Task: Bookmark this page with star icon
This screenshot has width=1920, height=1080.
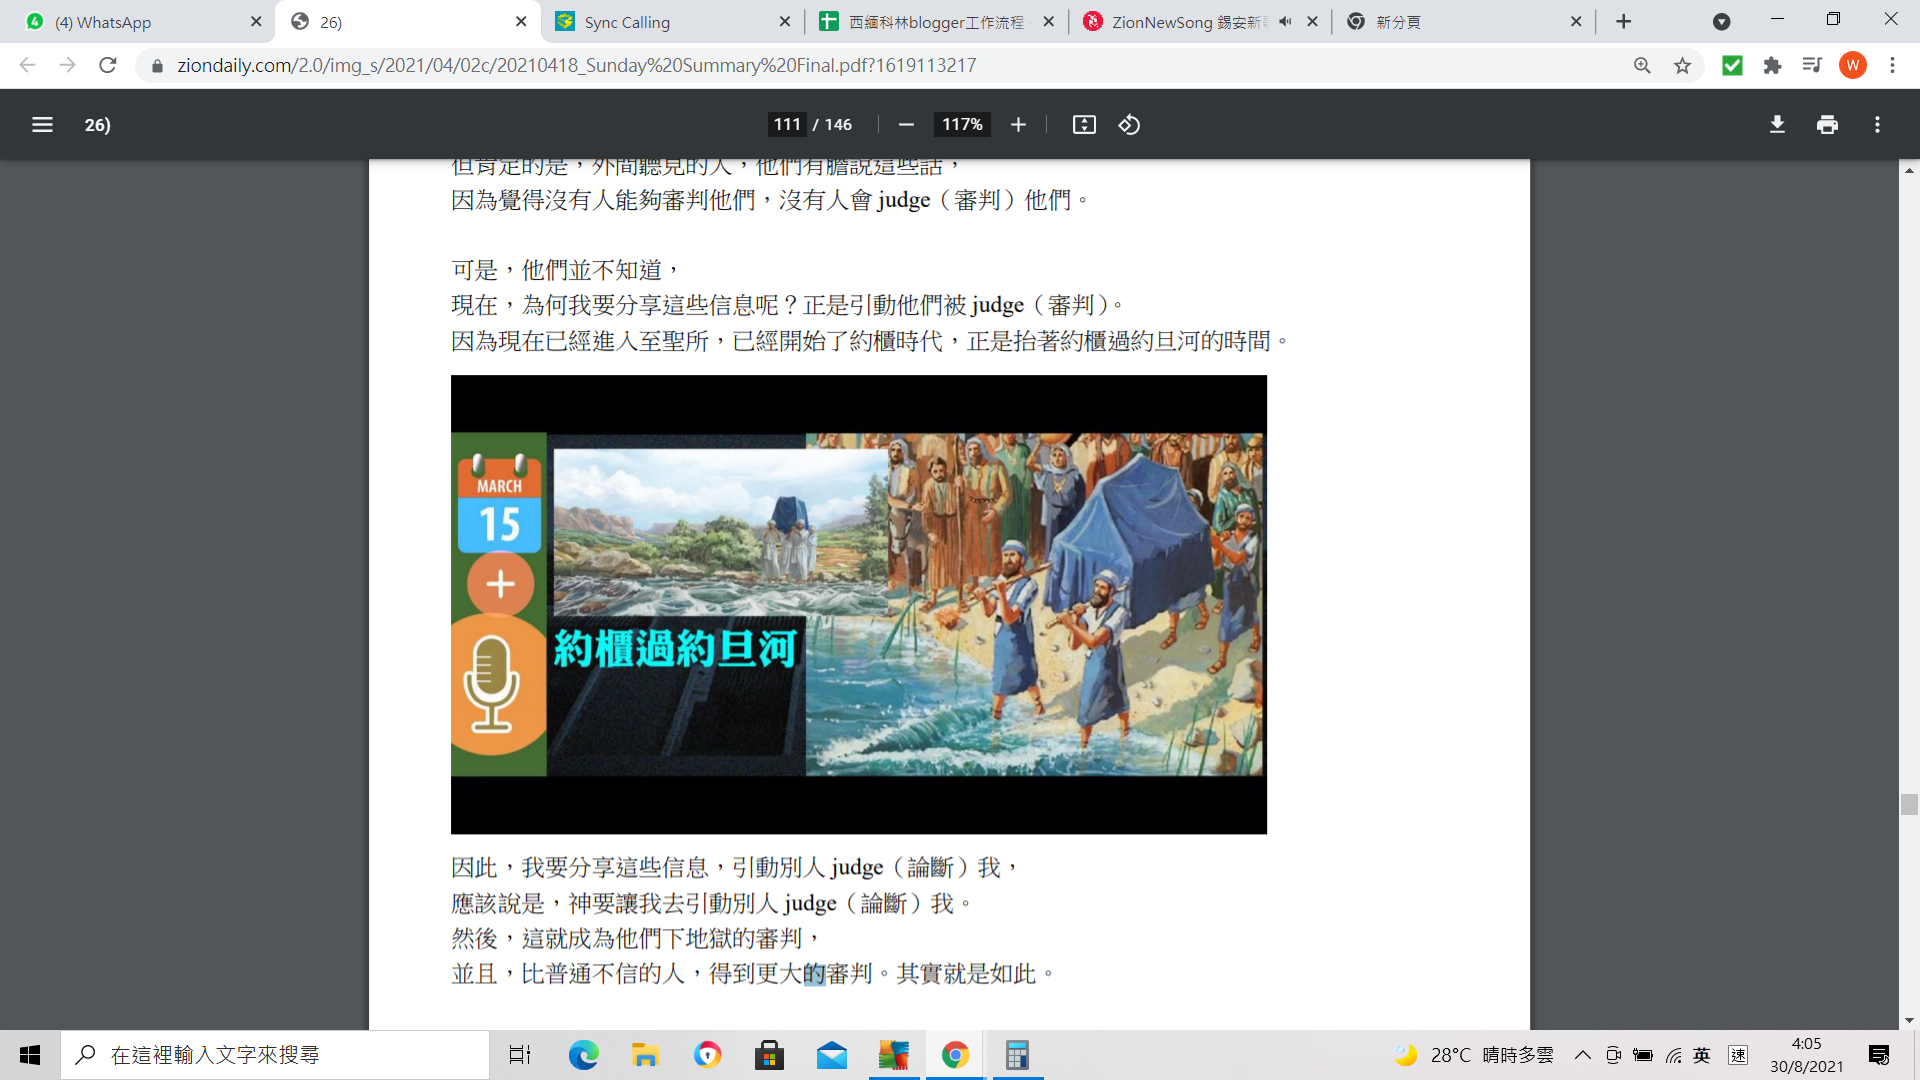Action: pos(1682,65)
